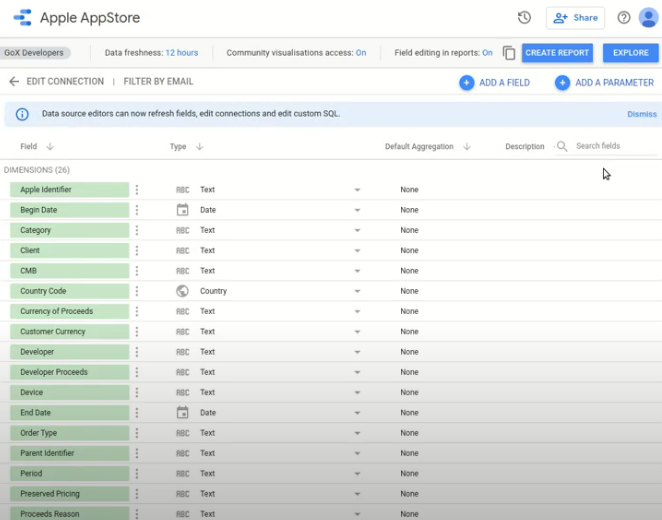This screenshot has height=520, width=662.
Task: Expand type dropdown for Apple Identifier
Action: click(357, 190)
